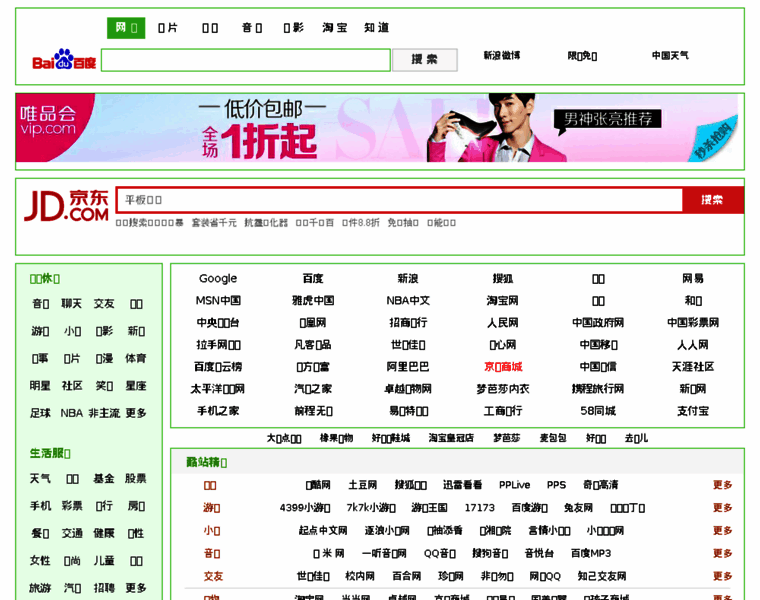The height and width of the screenshot is (600, 760).
Task: Open the 天涯社区 link
Action: click(x=693, y=366)
